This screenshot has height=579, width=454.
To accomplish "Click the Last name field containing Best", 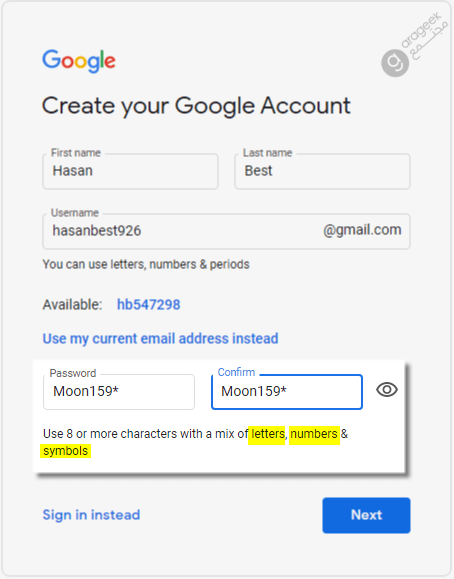I will 322,171.
